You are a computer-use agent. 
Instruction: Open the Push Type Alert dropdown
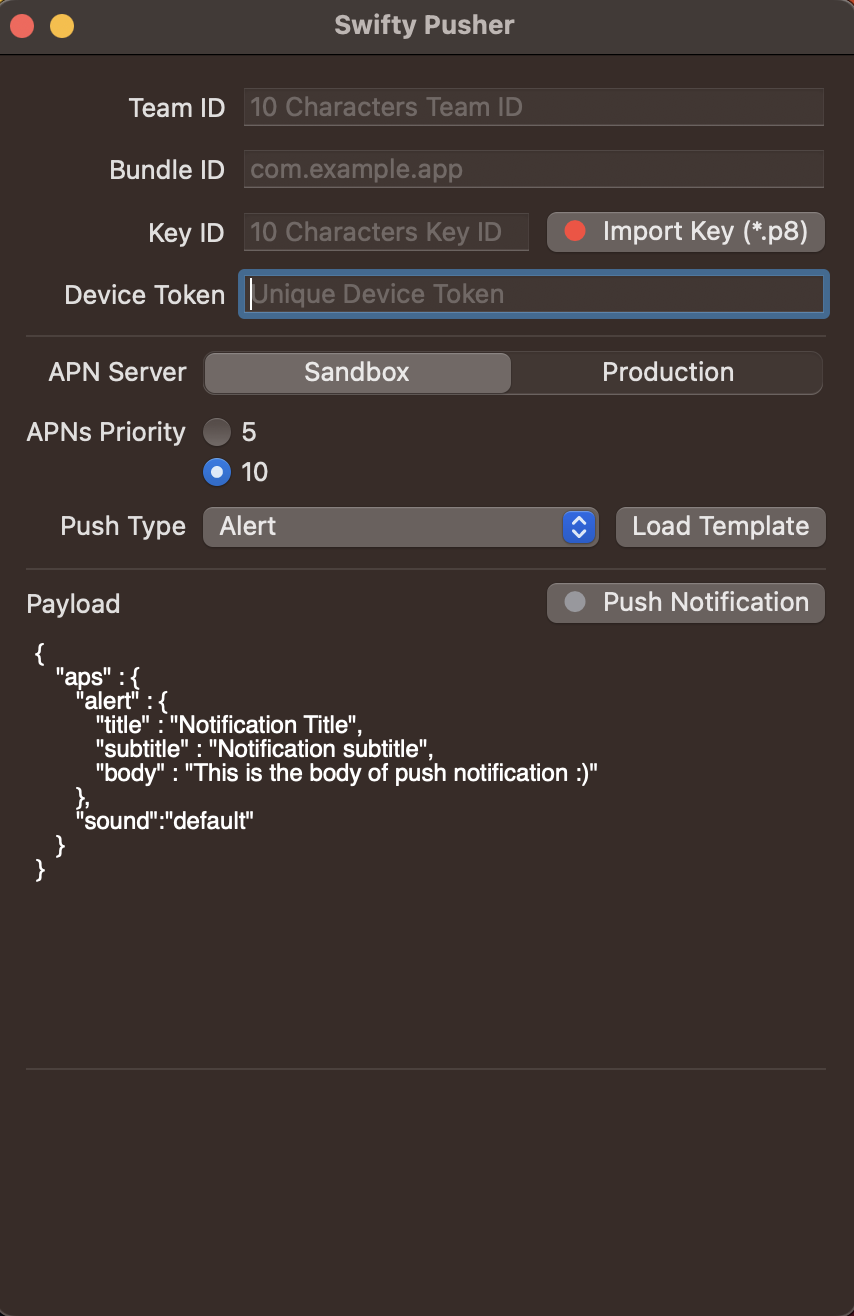click(x=390, y=527)
